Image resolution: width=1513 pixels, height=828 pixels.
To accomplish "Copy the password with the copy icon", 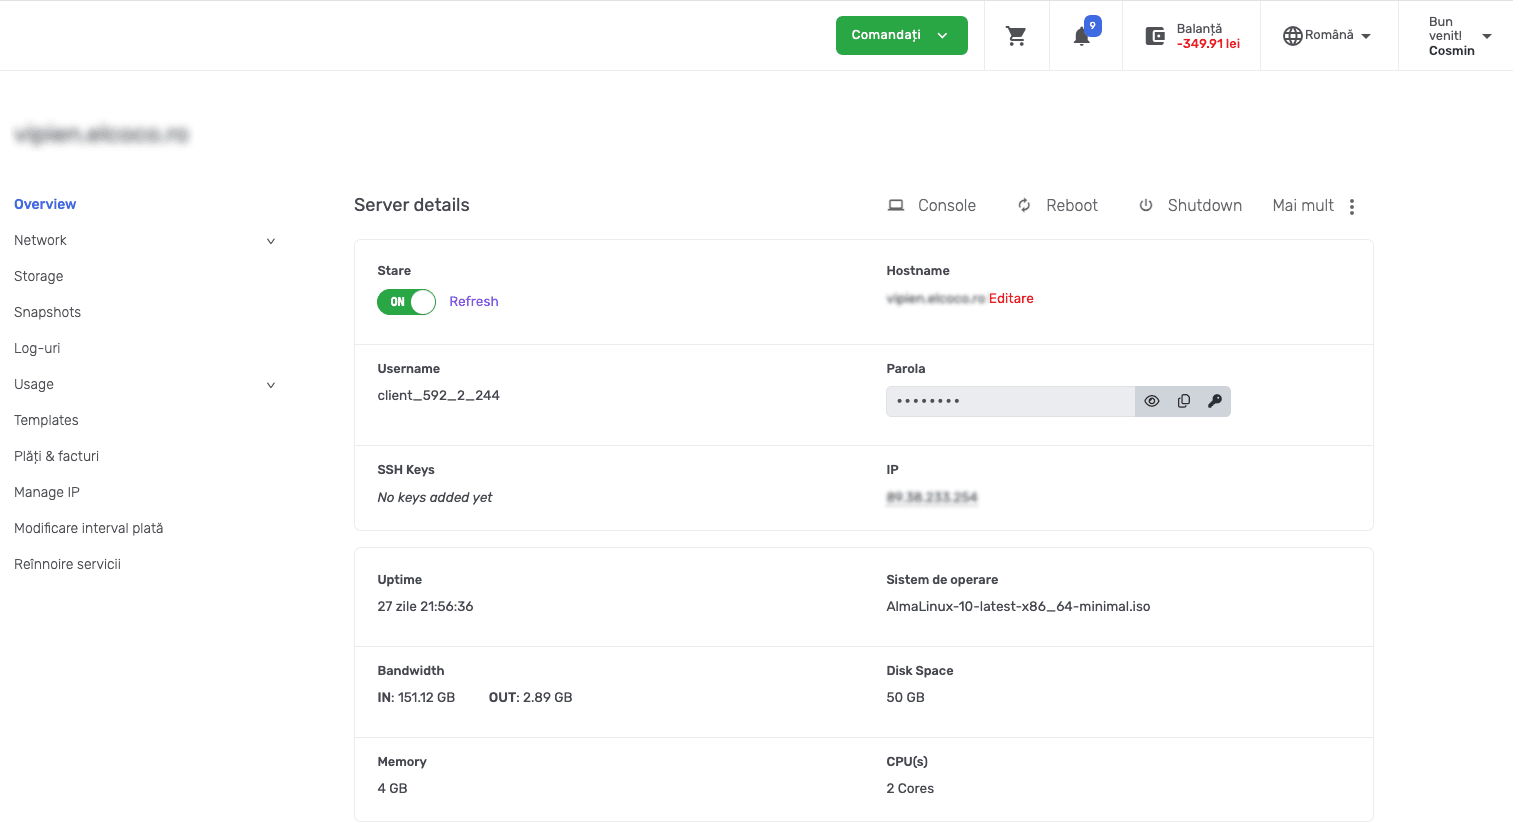I will (x=1183, y=401).
